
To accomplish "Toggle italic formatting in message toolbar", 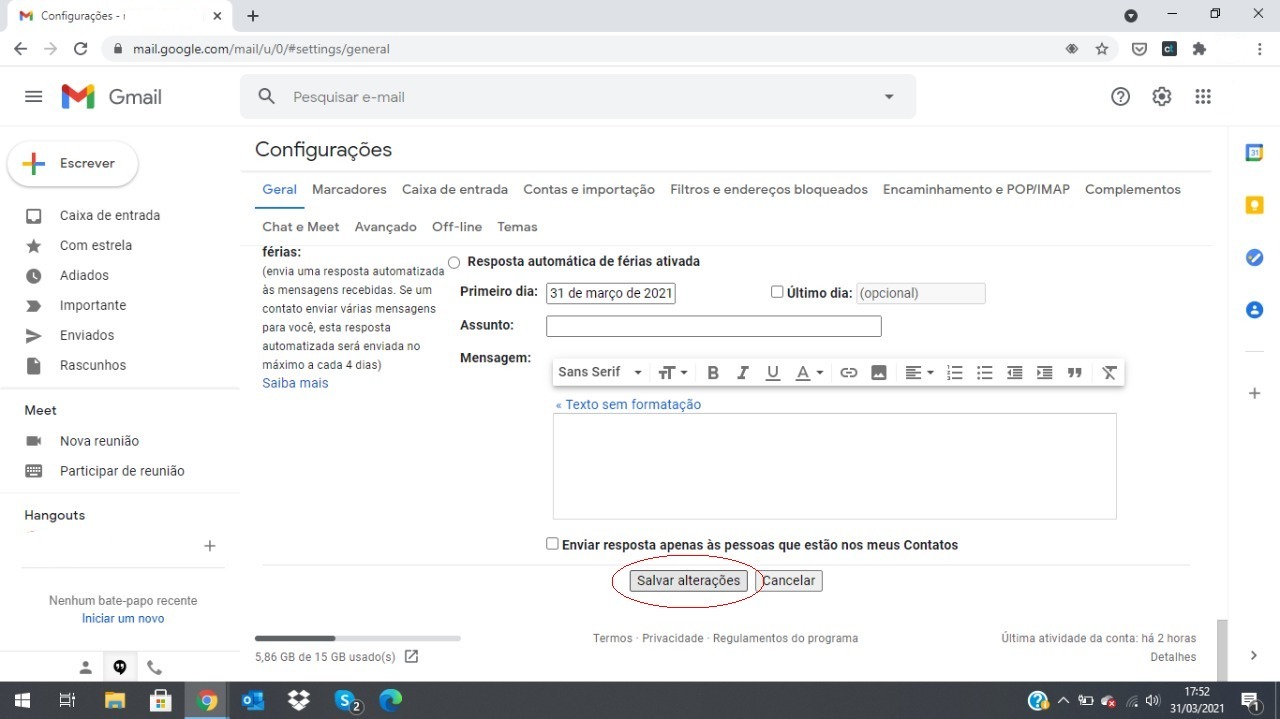I will (x=743, y=372).
